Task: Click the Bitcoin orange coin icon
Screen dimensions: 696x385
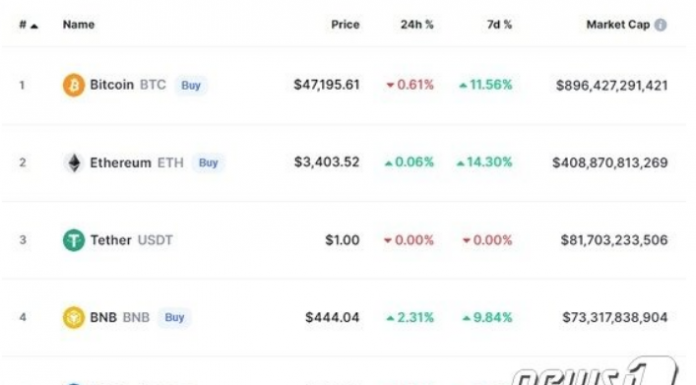Action: [73, 85]
